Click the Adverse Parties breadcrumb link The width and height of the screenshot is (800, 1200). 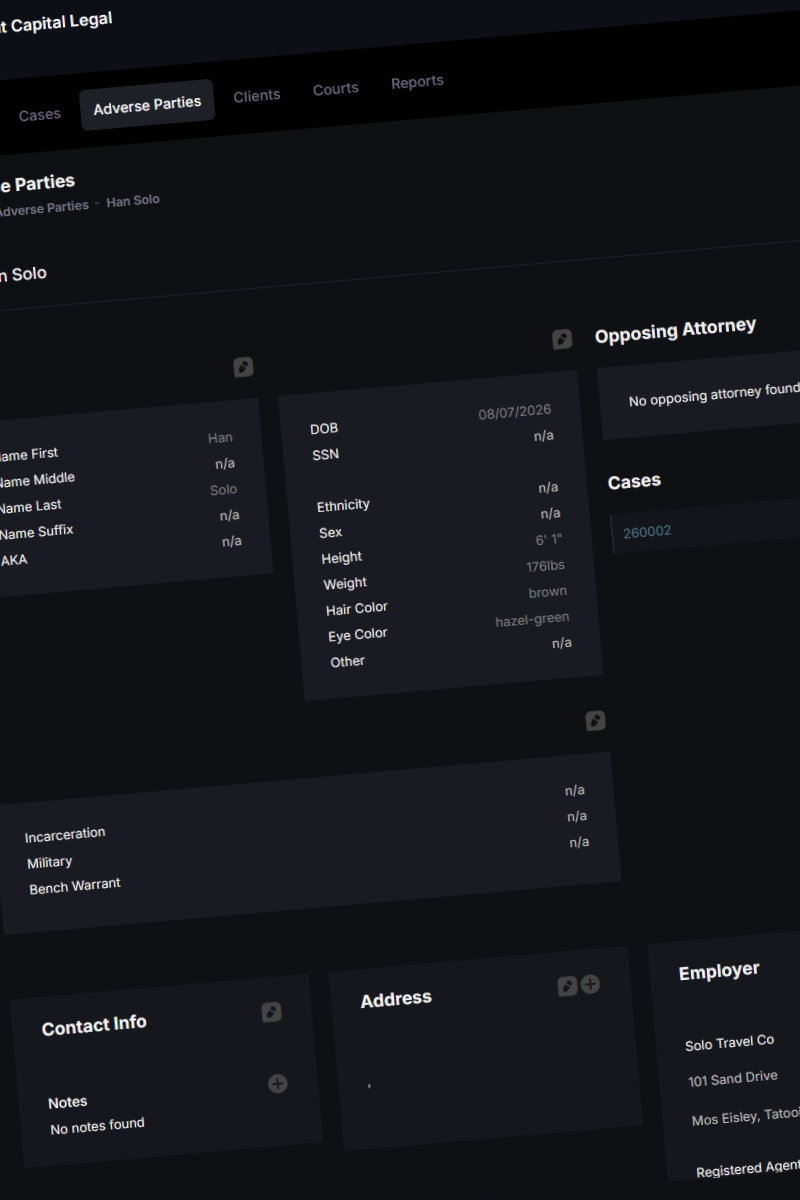pyautogui.click(x=42, y=209)
